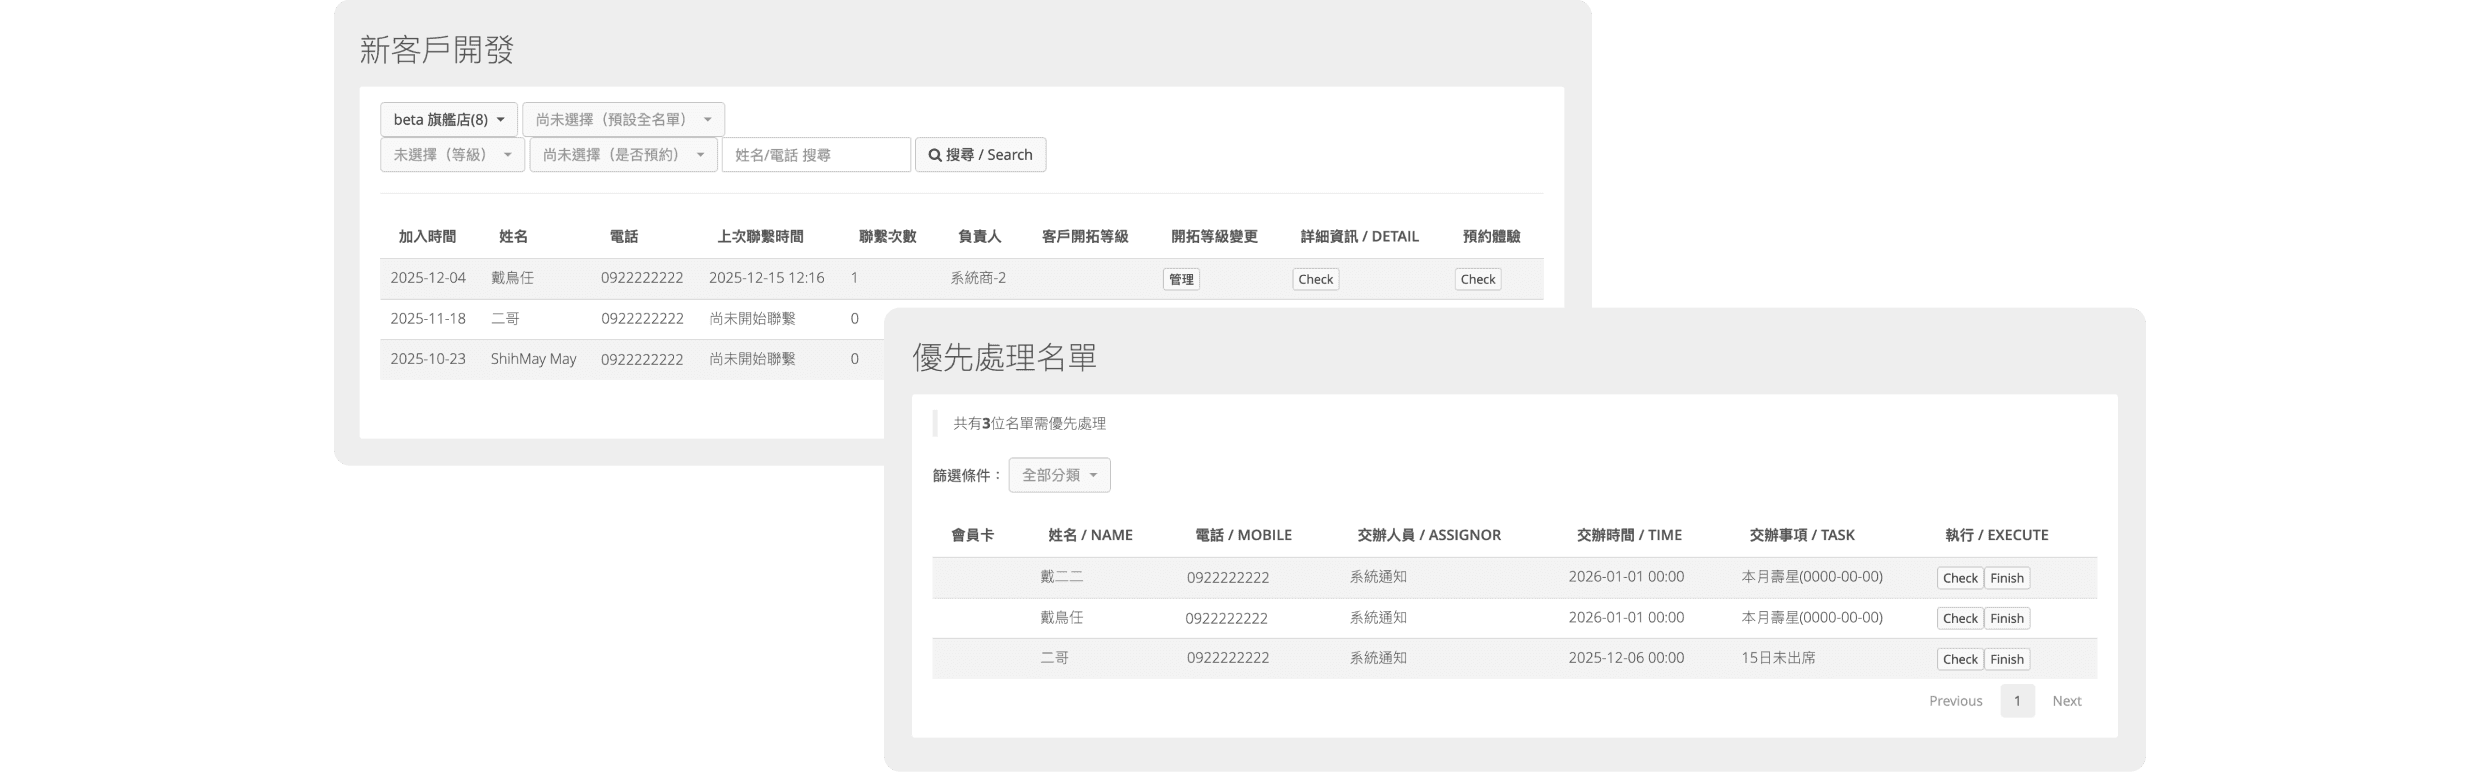Click the 搜尋 / Search button
This screenshot has width=2480, height=776.
980,155
